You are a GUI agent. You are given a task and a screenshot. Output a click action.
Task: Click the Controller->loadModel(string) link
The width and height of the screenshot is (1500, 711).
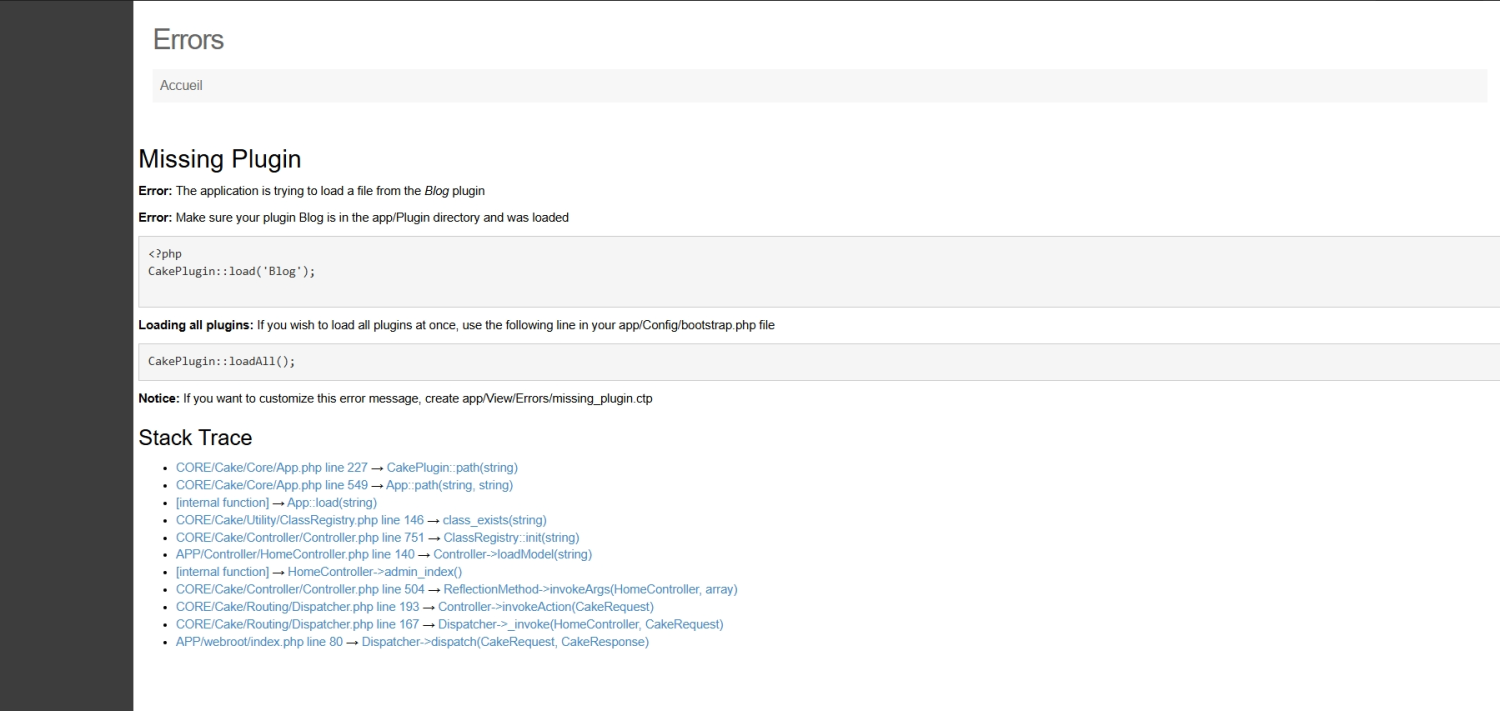coord(512,555)
